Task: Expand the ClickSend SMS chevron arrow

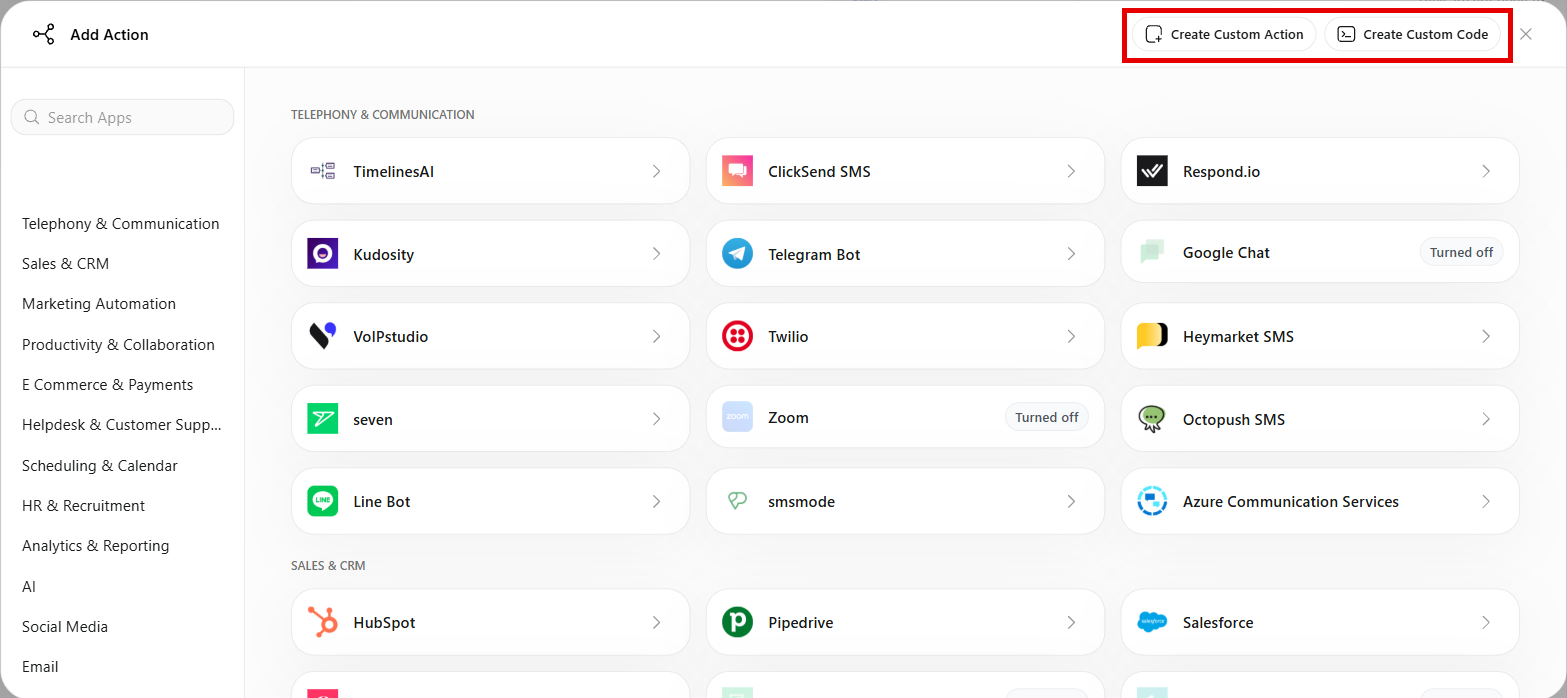Action: pos(1071,171)
